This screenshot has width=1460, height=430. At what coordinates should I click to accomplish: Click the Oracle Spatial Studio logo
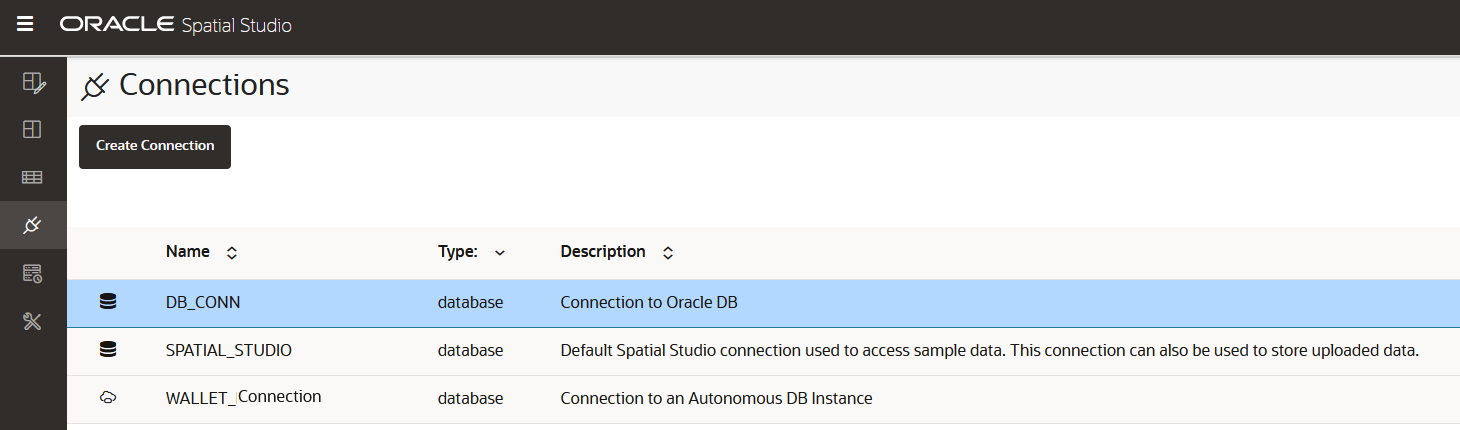click(x=176, y=25)
